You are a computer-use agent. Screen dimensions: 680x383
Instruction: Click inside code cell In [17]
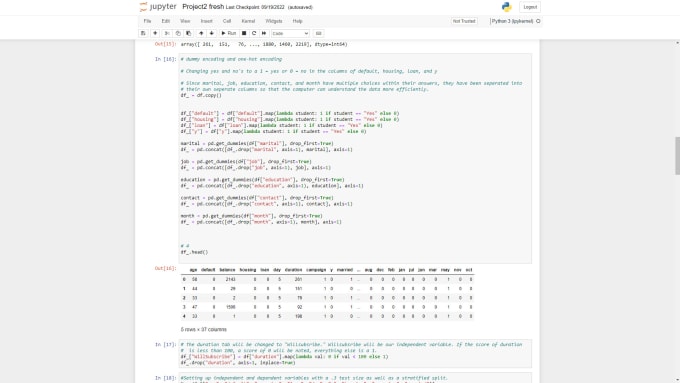pos(356,354)
